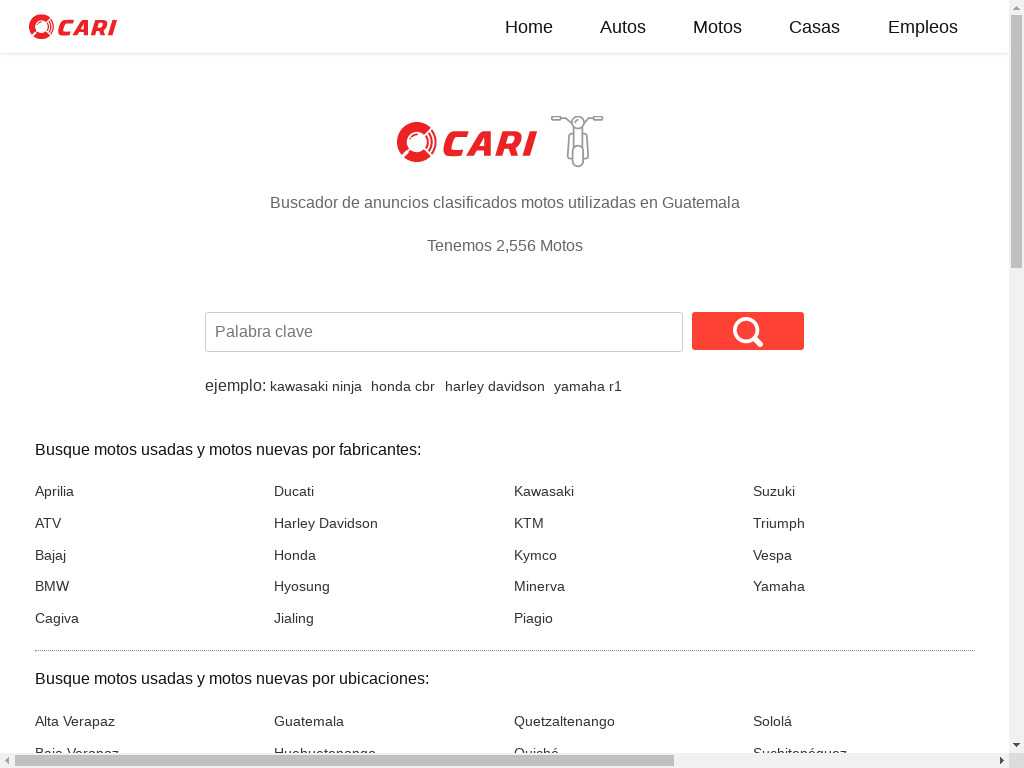
Task: Select Harley Davidson in manufacturer list
Action: pyautogui.click(x=325, y=523)
